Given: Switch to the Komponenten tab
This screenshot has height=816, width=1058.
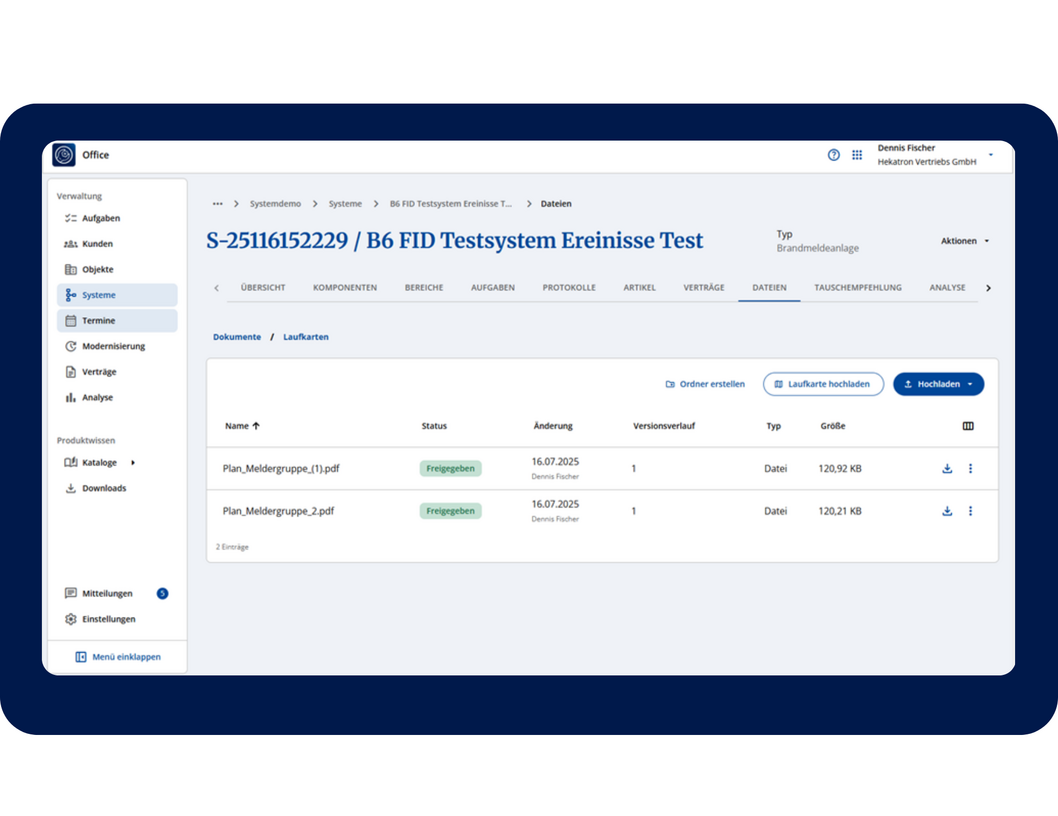Looking at the screenshot, I should (344, 288).
